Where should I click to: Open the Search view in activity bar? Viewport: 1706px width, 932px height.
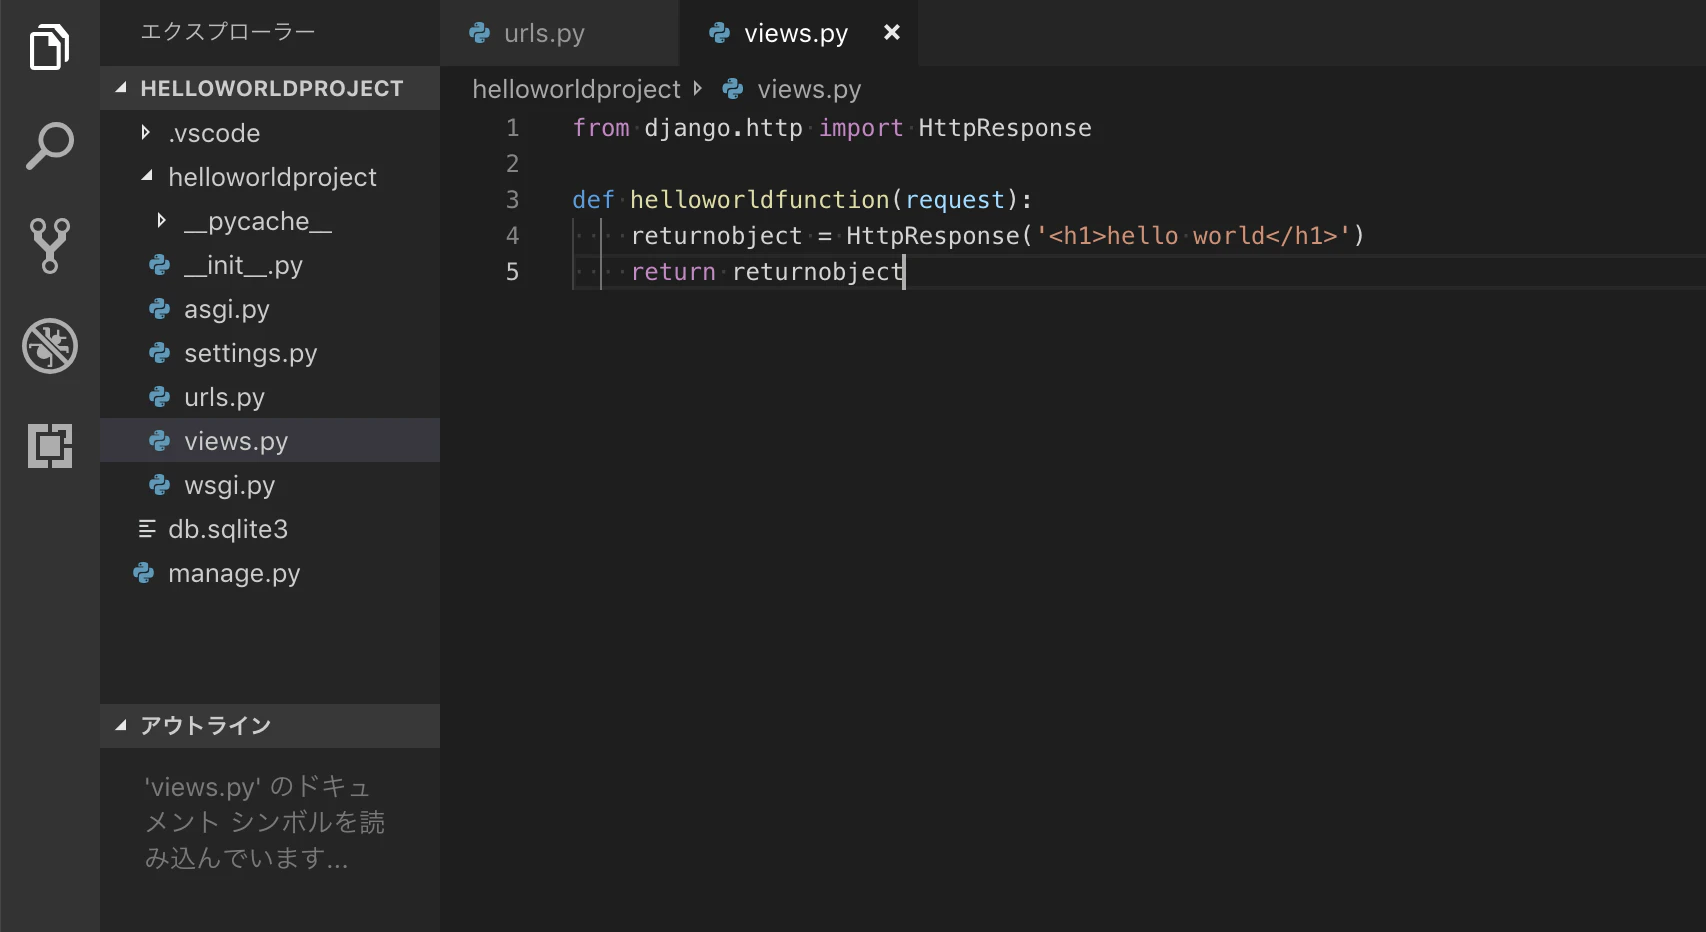[x=49, y=146]
